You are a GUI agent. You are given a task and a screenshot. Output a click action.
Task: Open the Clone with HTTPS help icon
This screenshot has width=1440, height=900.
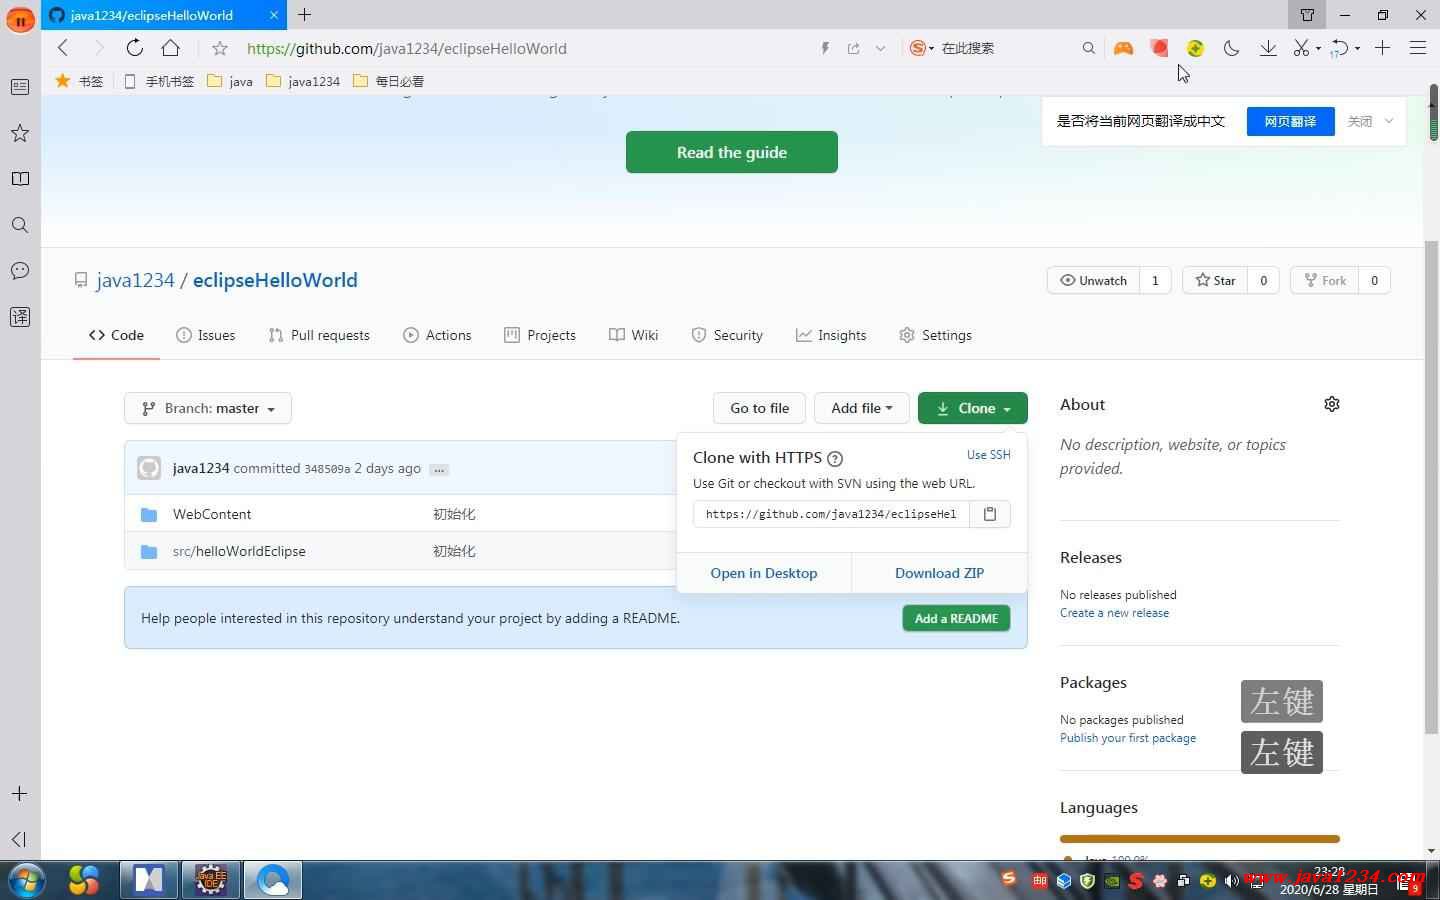[835, 458]
